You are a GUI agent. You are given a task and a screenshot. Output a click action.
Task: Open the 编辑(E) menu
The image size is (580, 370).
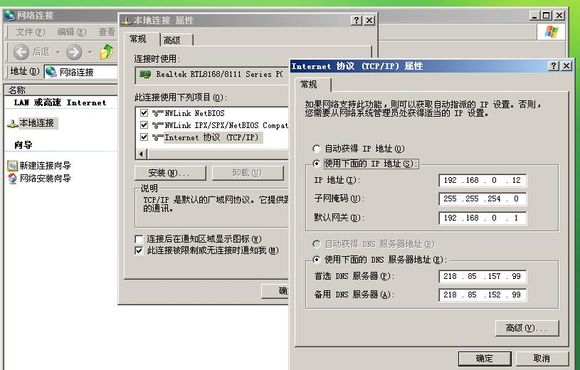point(72,32)
